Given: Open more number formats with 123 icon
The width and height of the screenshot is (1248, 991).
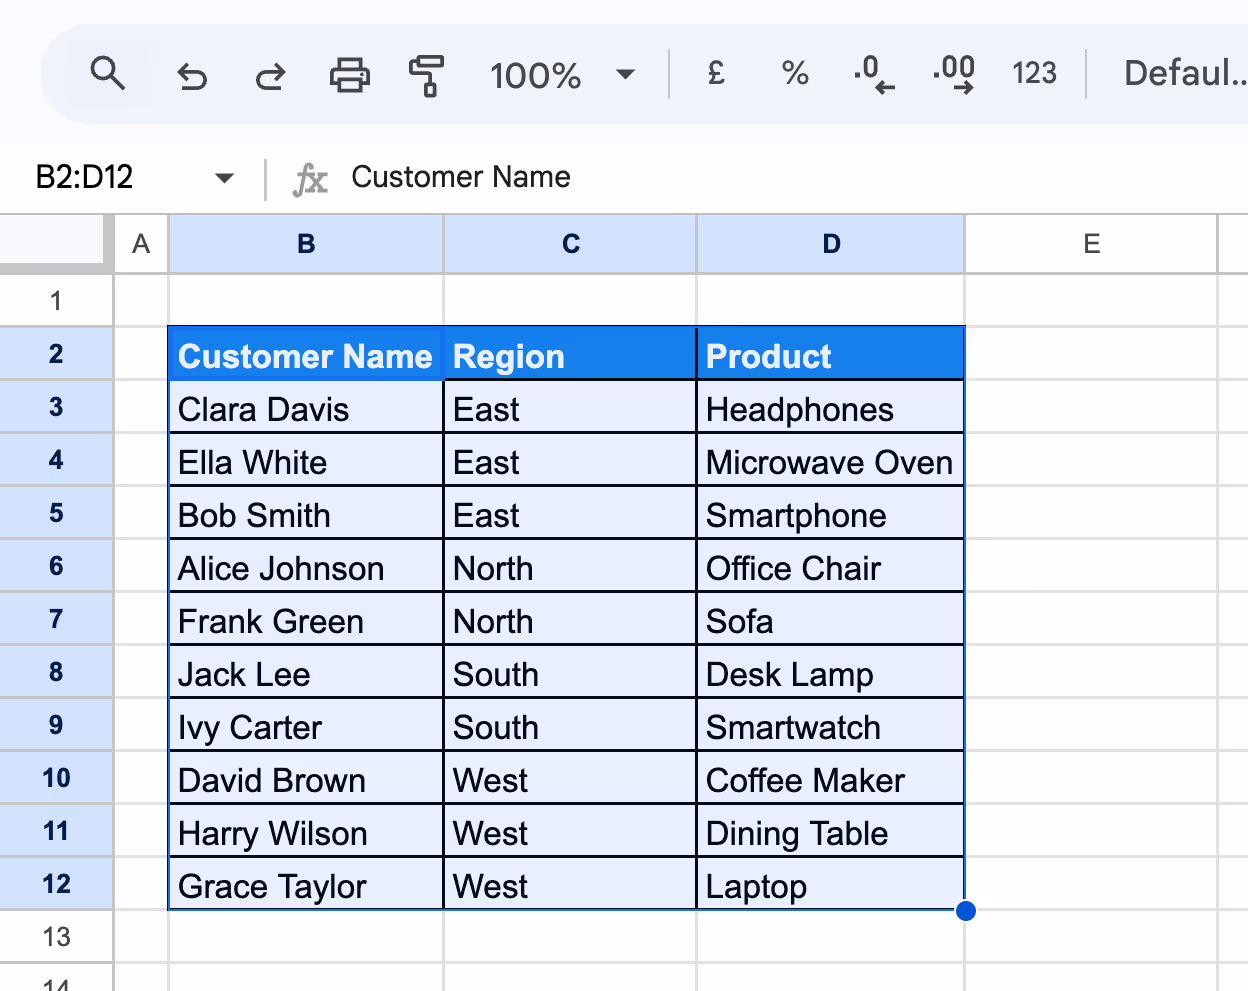Looking at the screenshot, I should click(x=1034, y=73).
